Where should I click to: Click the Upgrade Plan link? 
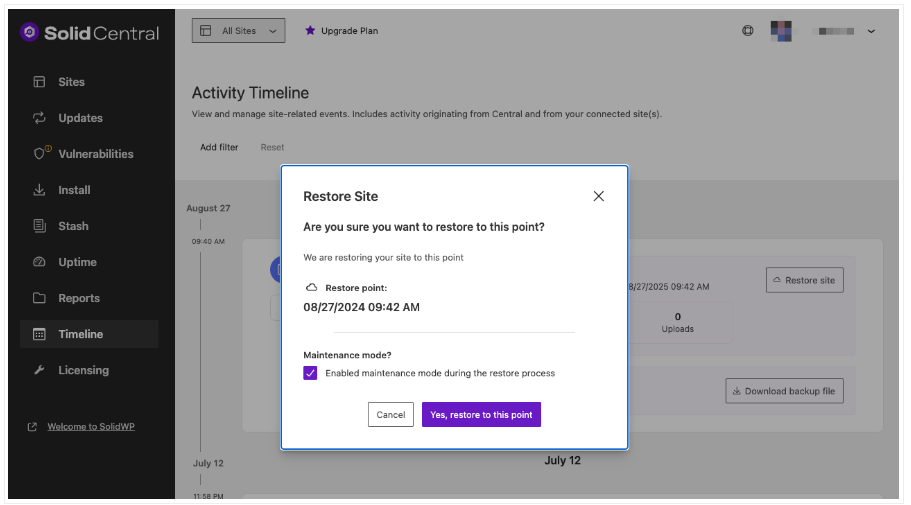[x=349, y=31]
